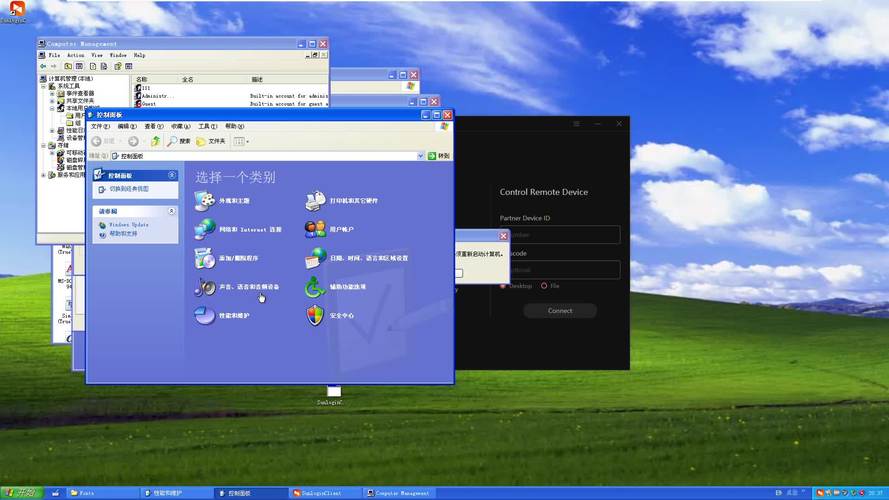Click the passcode input field in remote client

[x=560, y=270]
